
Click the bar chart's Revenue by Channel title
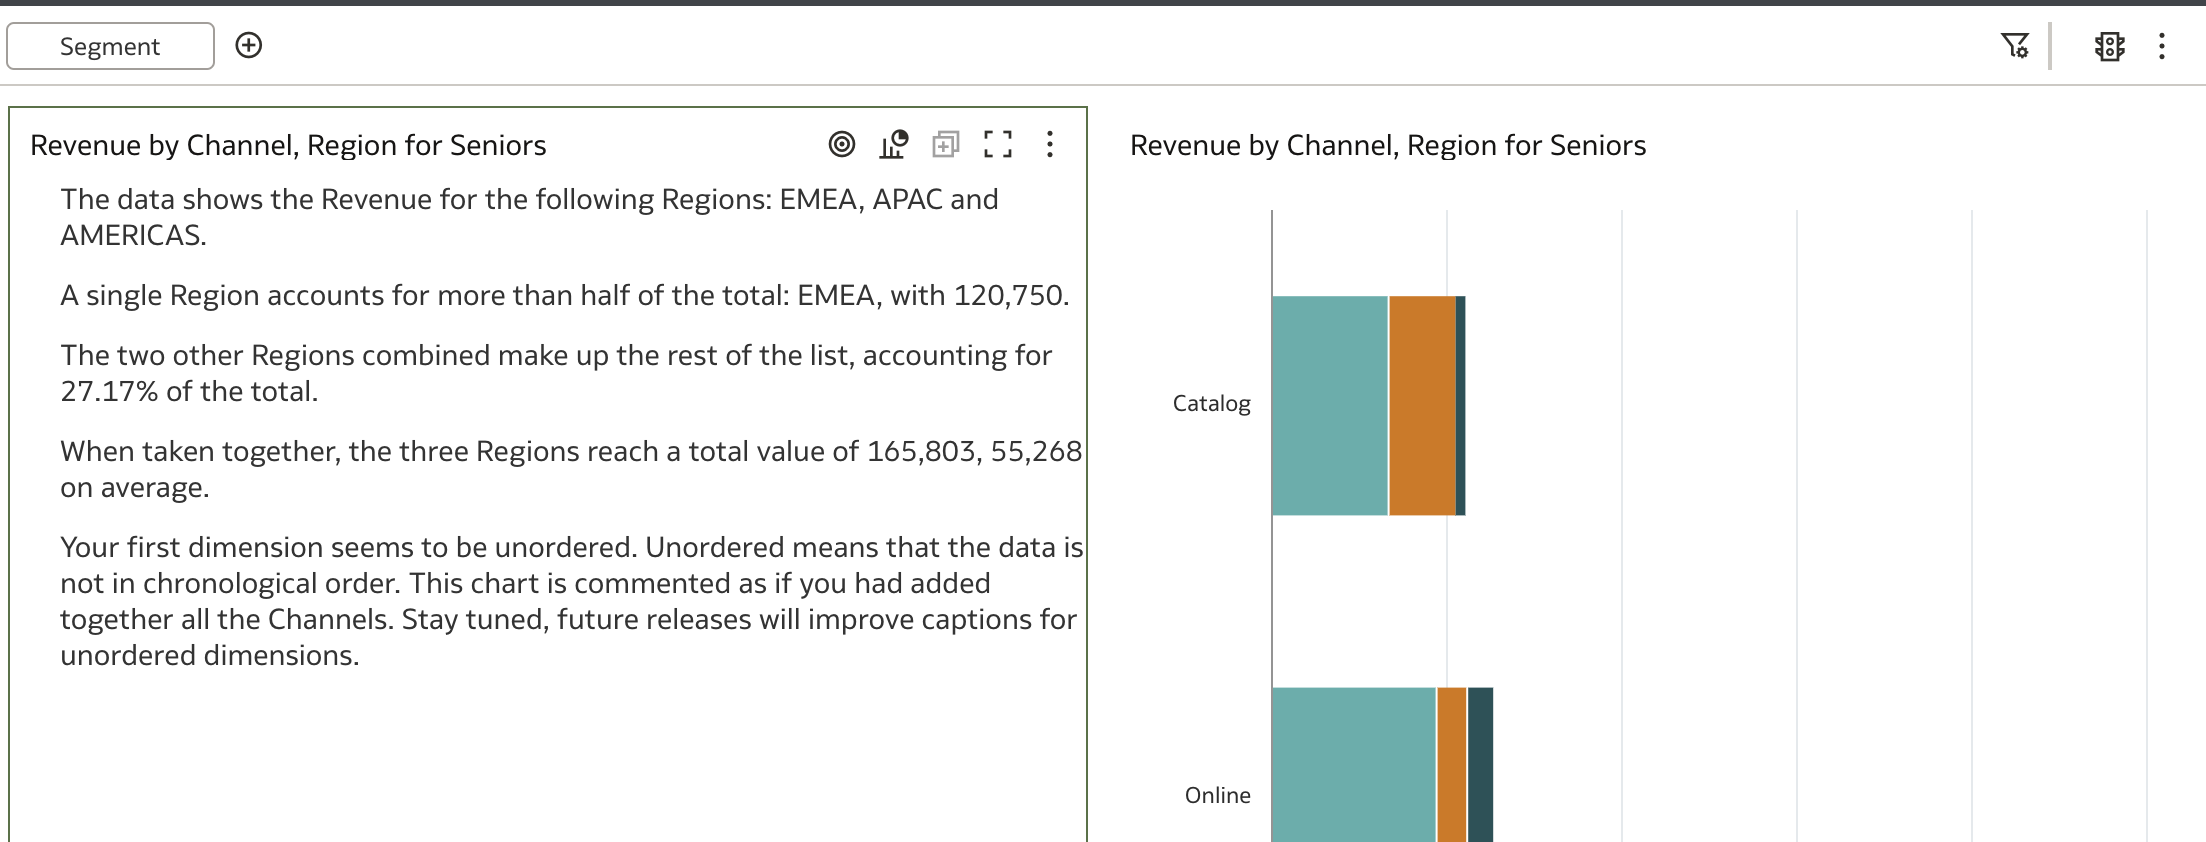tap(1388, 146)
